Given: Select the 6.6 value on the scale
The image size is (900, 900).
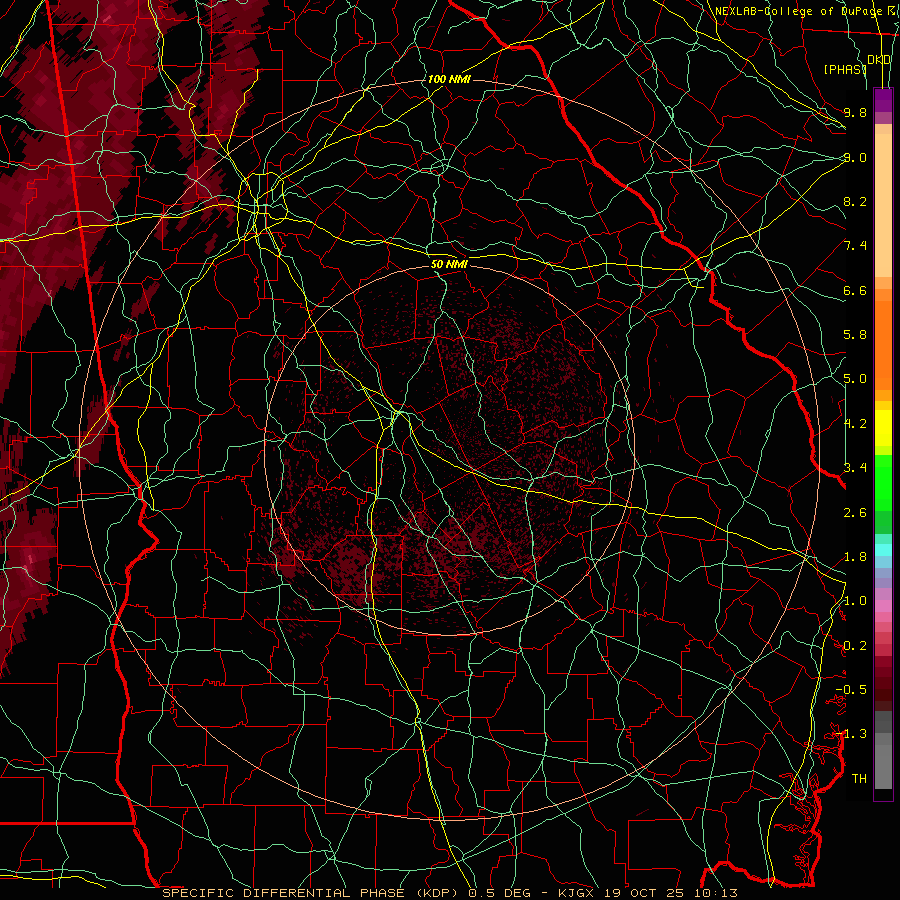Looking at the screenshot, I should click(x=855, y=290).
